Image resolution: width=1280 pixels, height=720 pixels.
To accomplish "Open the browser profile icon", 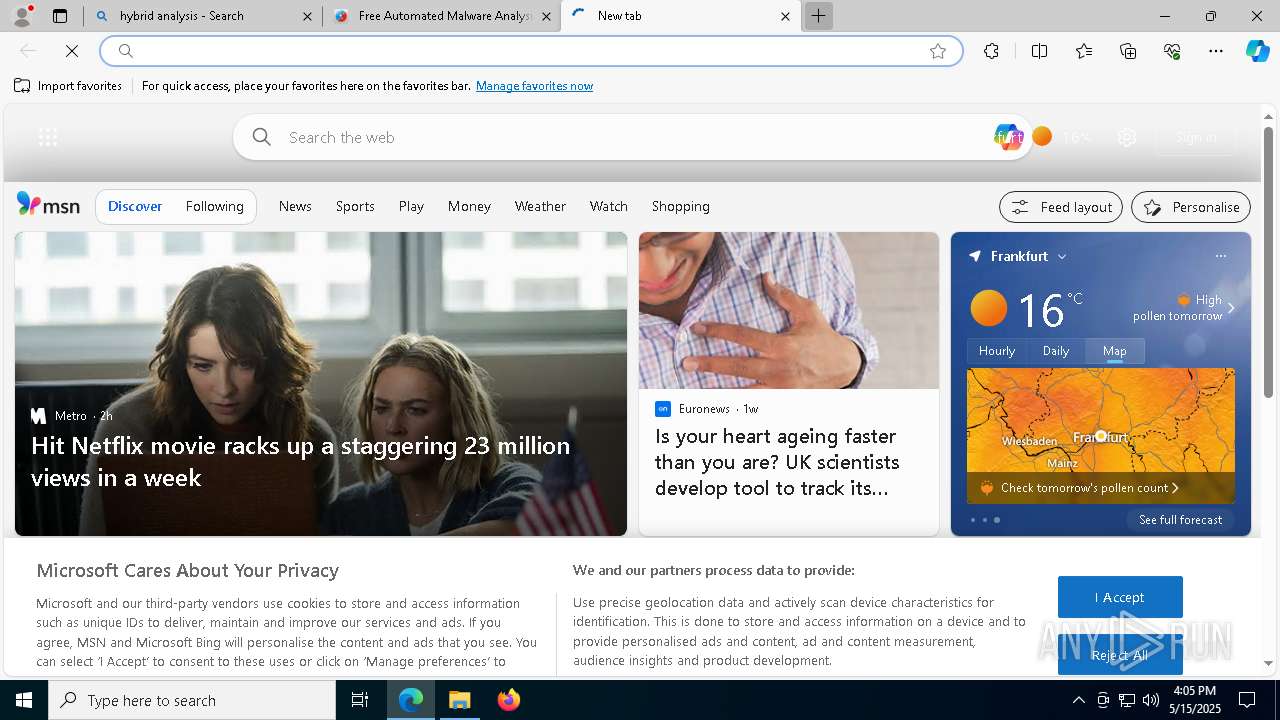I will coord(21,16).
